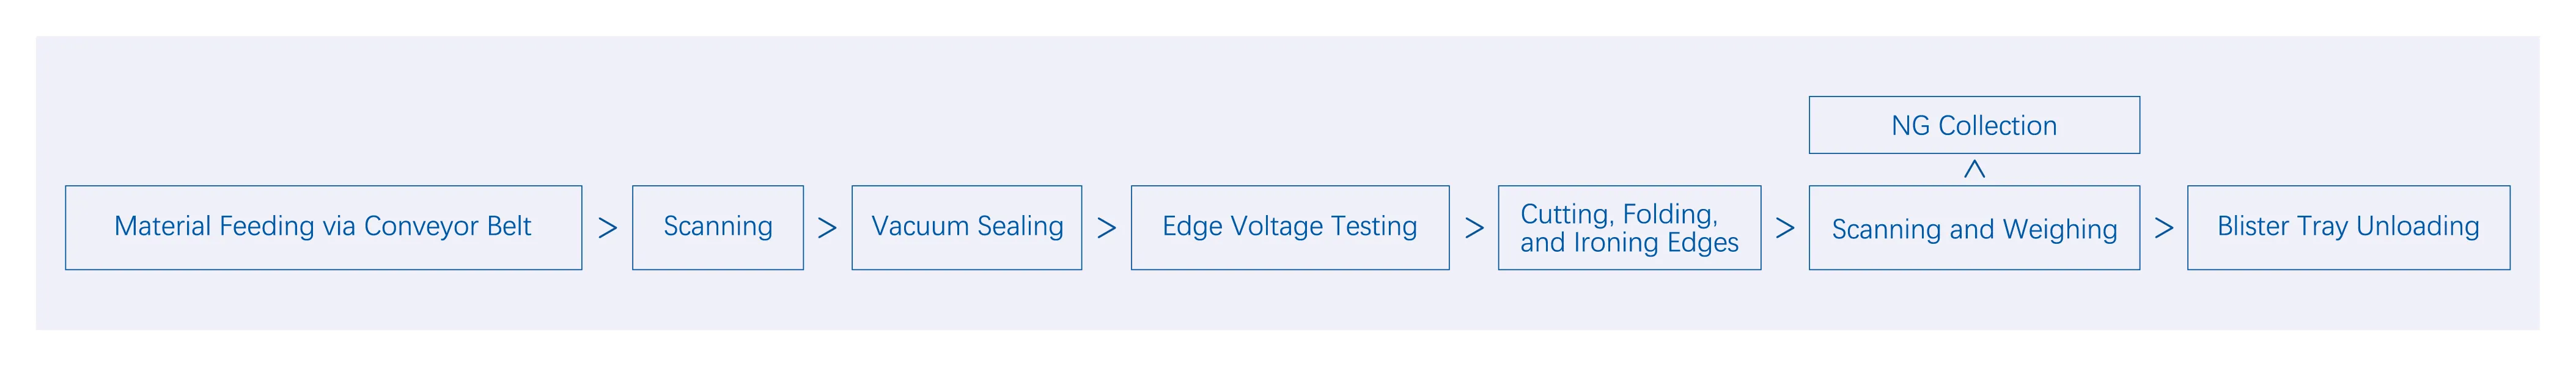
Task: Click arrow between Scanning and Vacuum Sealing
Action: point(827,228)
